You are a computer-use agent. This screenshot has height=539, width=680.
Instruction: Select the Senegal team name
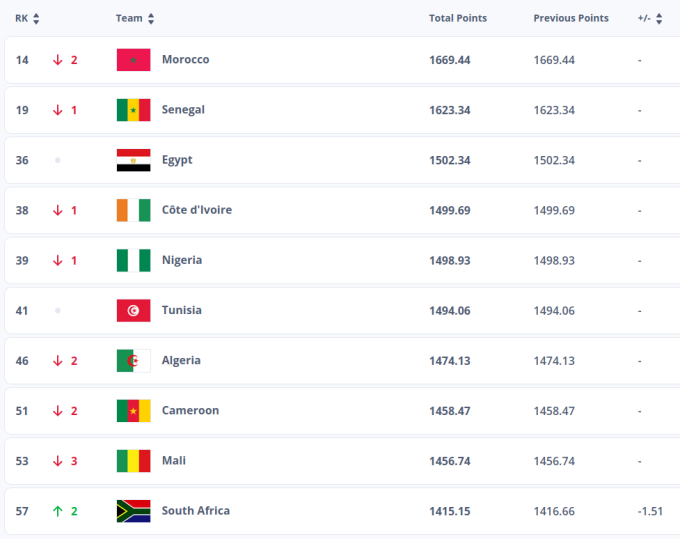click(183, 110)
